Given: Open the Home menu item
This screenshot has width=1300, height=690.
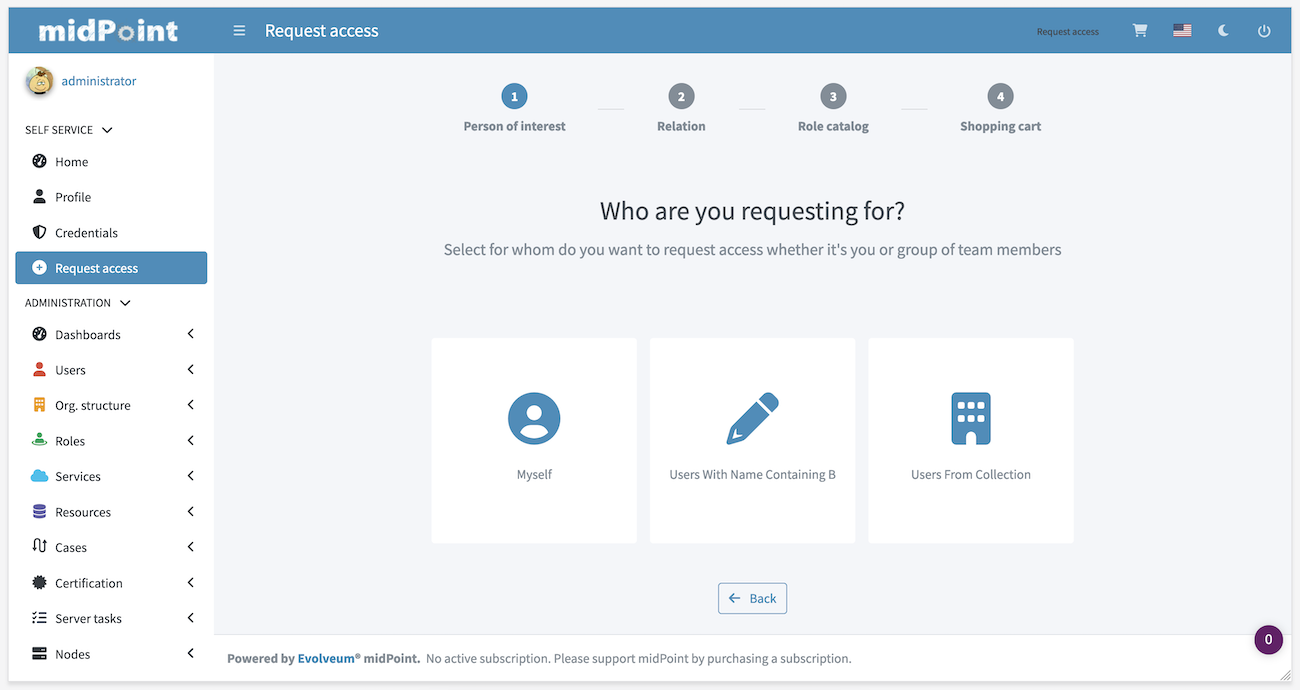Looking at the screenshot, I should 71,162.
